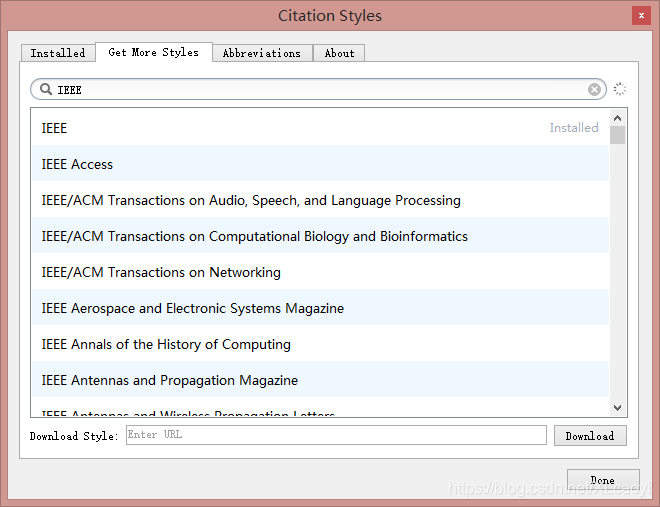
Task: Select the IEEE style row
Action: [320, 127]
